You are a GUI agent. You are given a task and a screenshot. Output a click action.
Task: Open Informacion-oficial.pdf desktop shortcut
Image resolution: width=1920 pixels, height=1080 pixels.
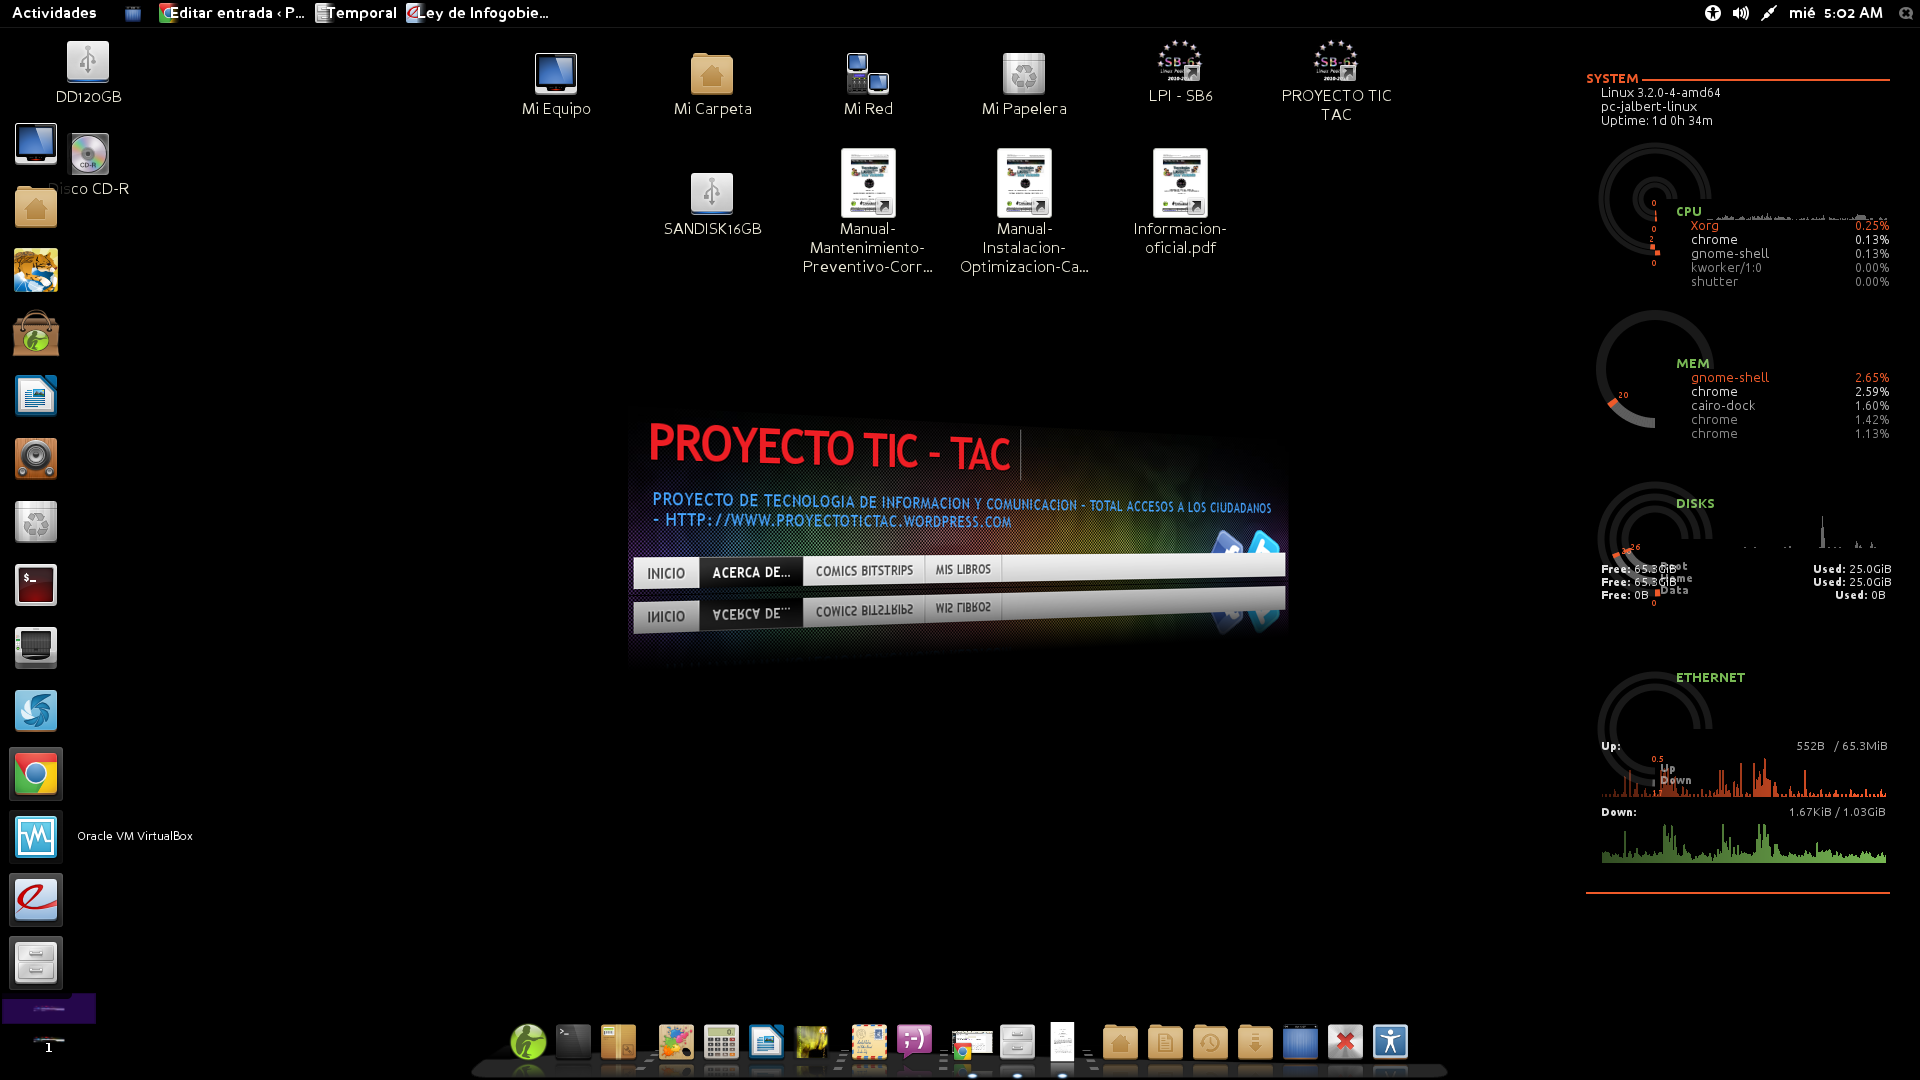tap(1180, 184)
